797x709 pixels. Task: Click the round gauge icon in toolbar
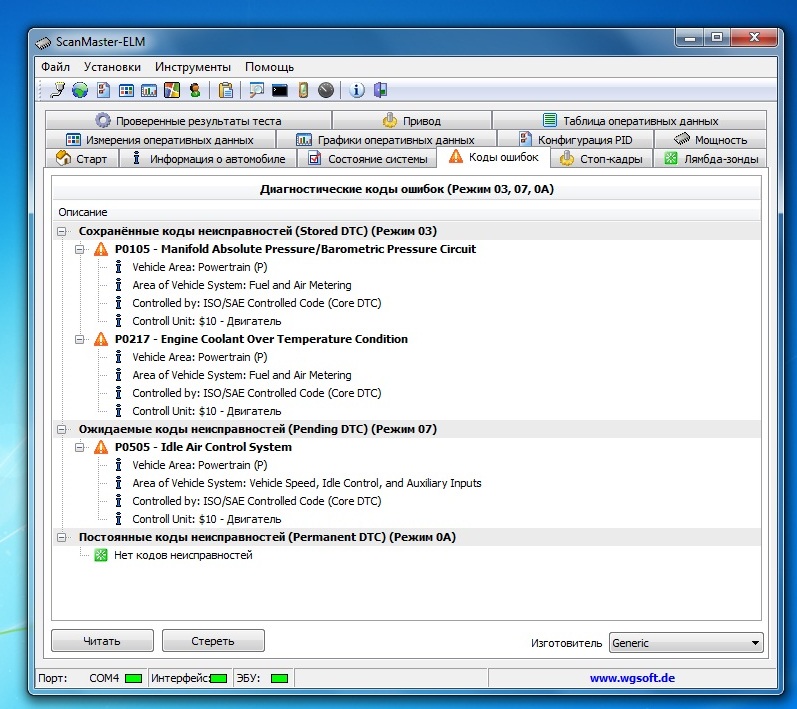[325, 90]
